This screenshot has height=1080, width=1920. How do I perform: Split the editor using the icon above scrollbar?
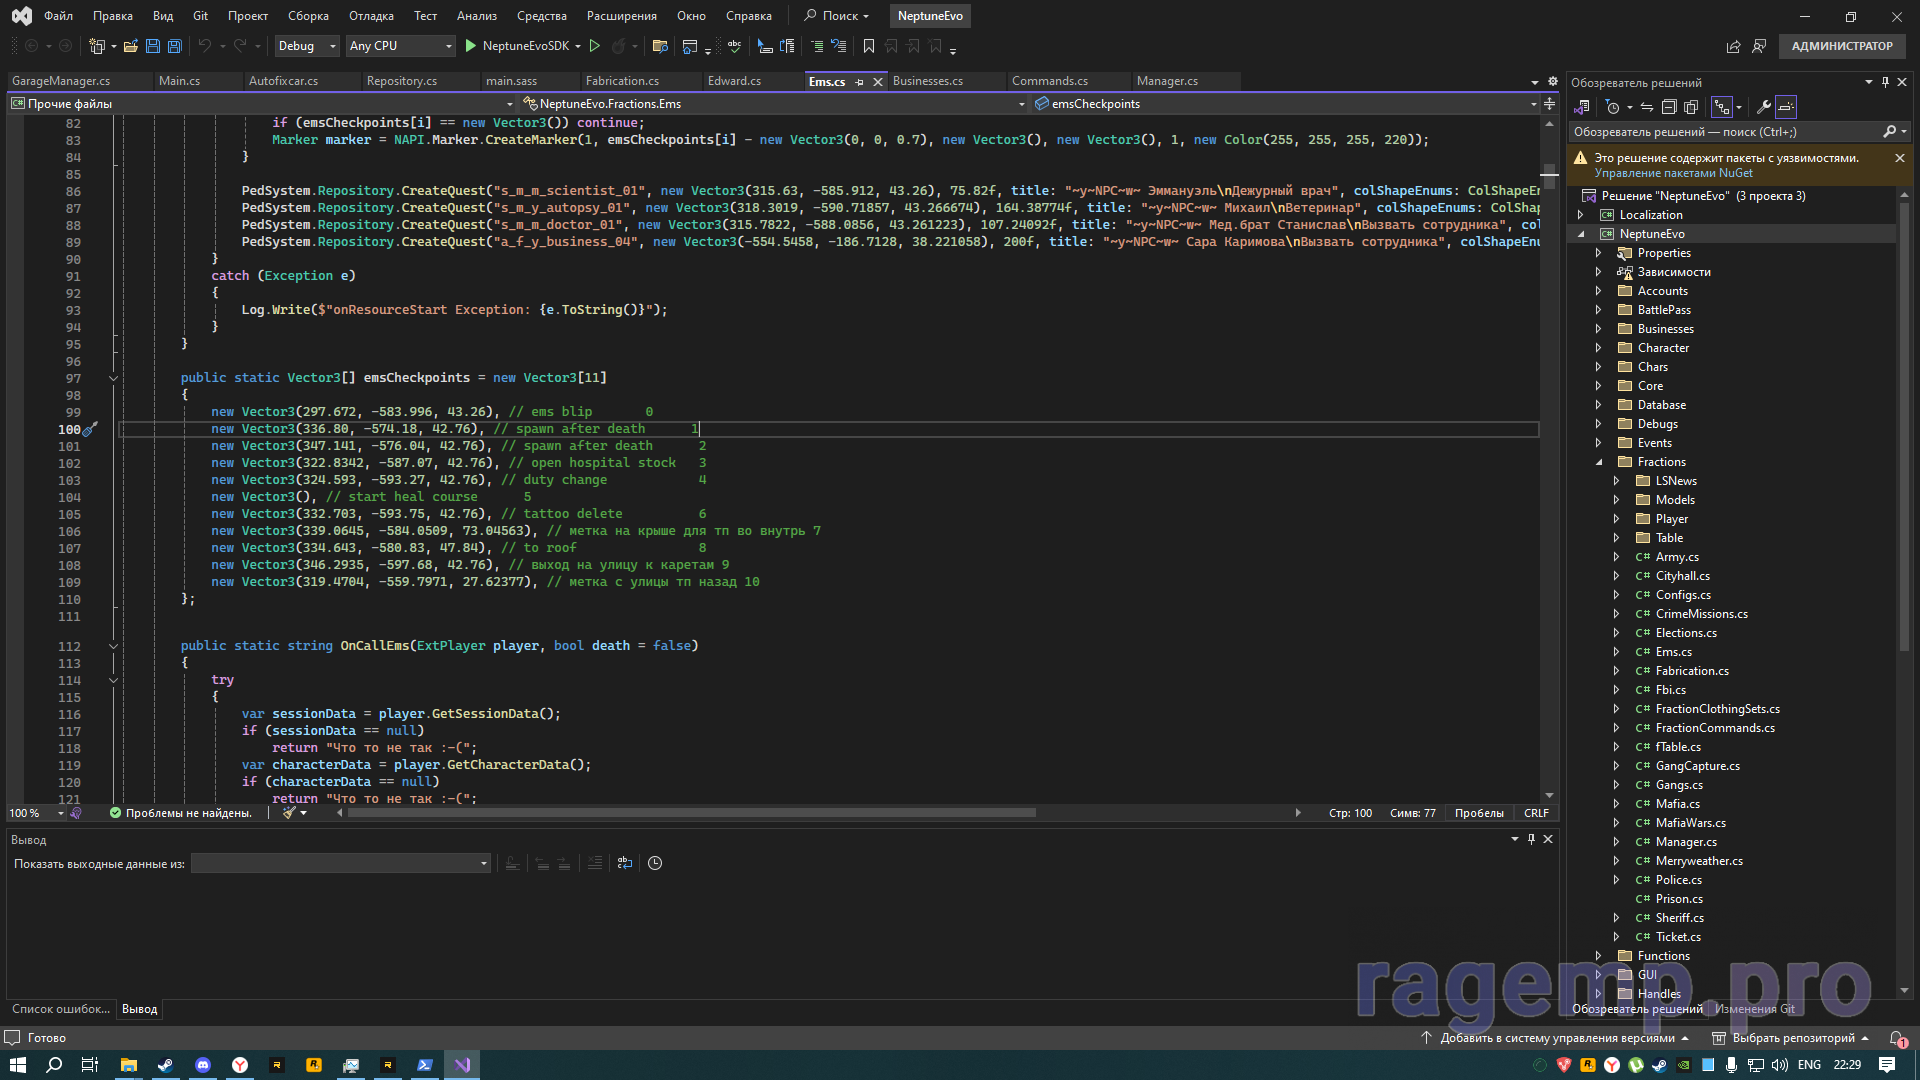click(x=1549, y=104)
